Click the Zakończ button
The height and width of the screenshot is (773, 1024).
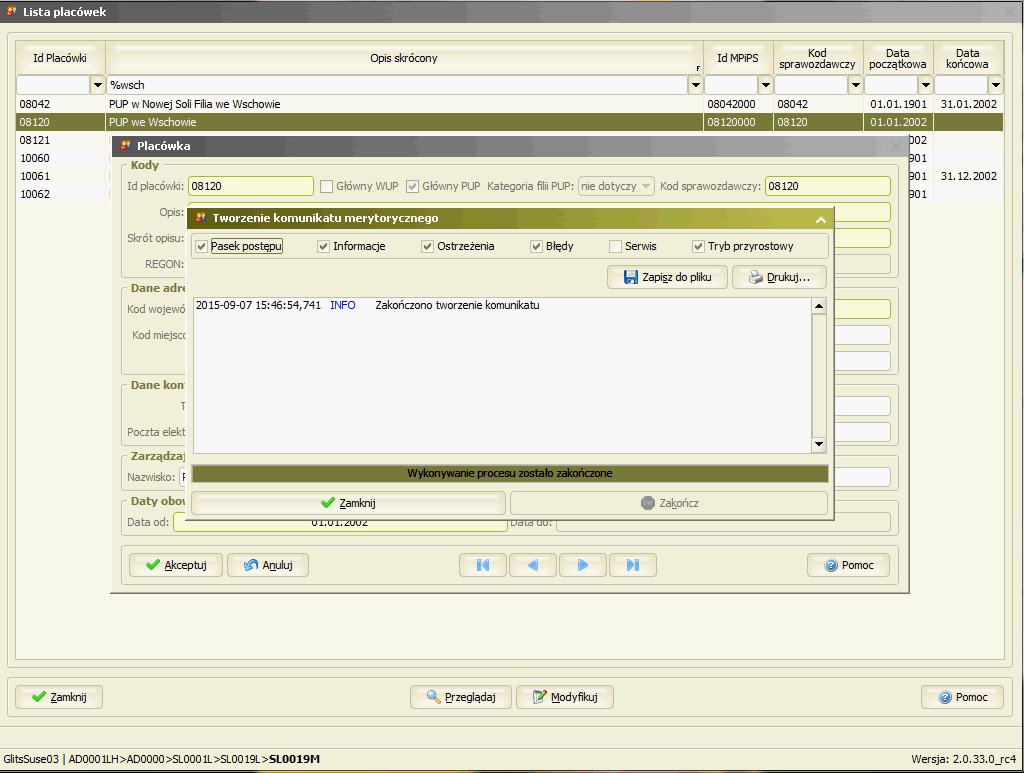(669, 503)
